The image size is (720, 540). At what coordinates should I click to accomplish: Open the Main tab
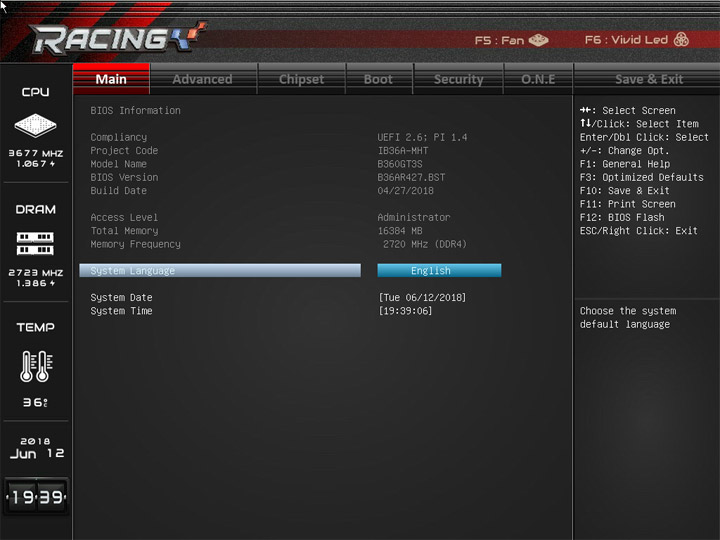(111, 79)
